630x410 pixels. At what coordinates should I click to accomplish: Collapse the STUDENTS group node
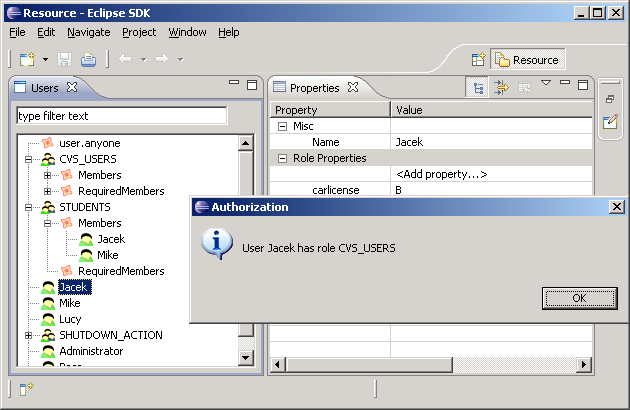click(28, 207)
